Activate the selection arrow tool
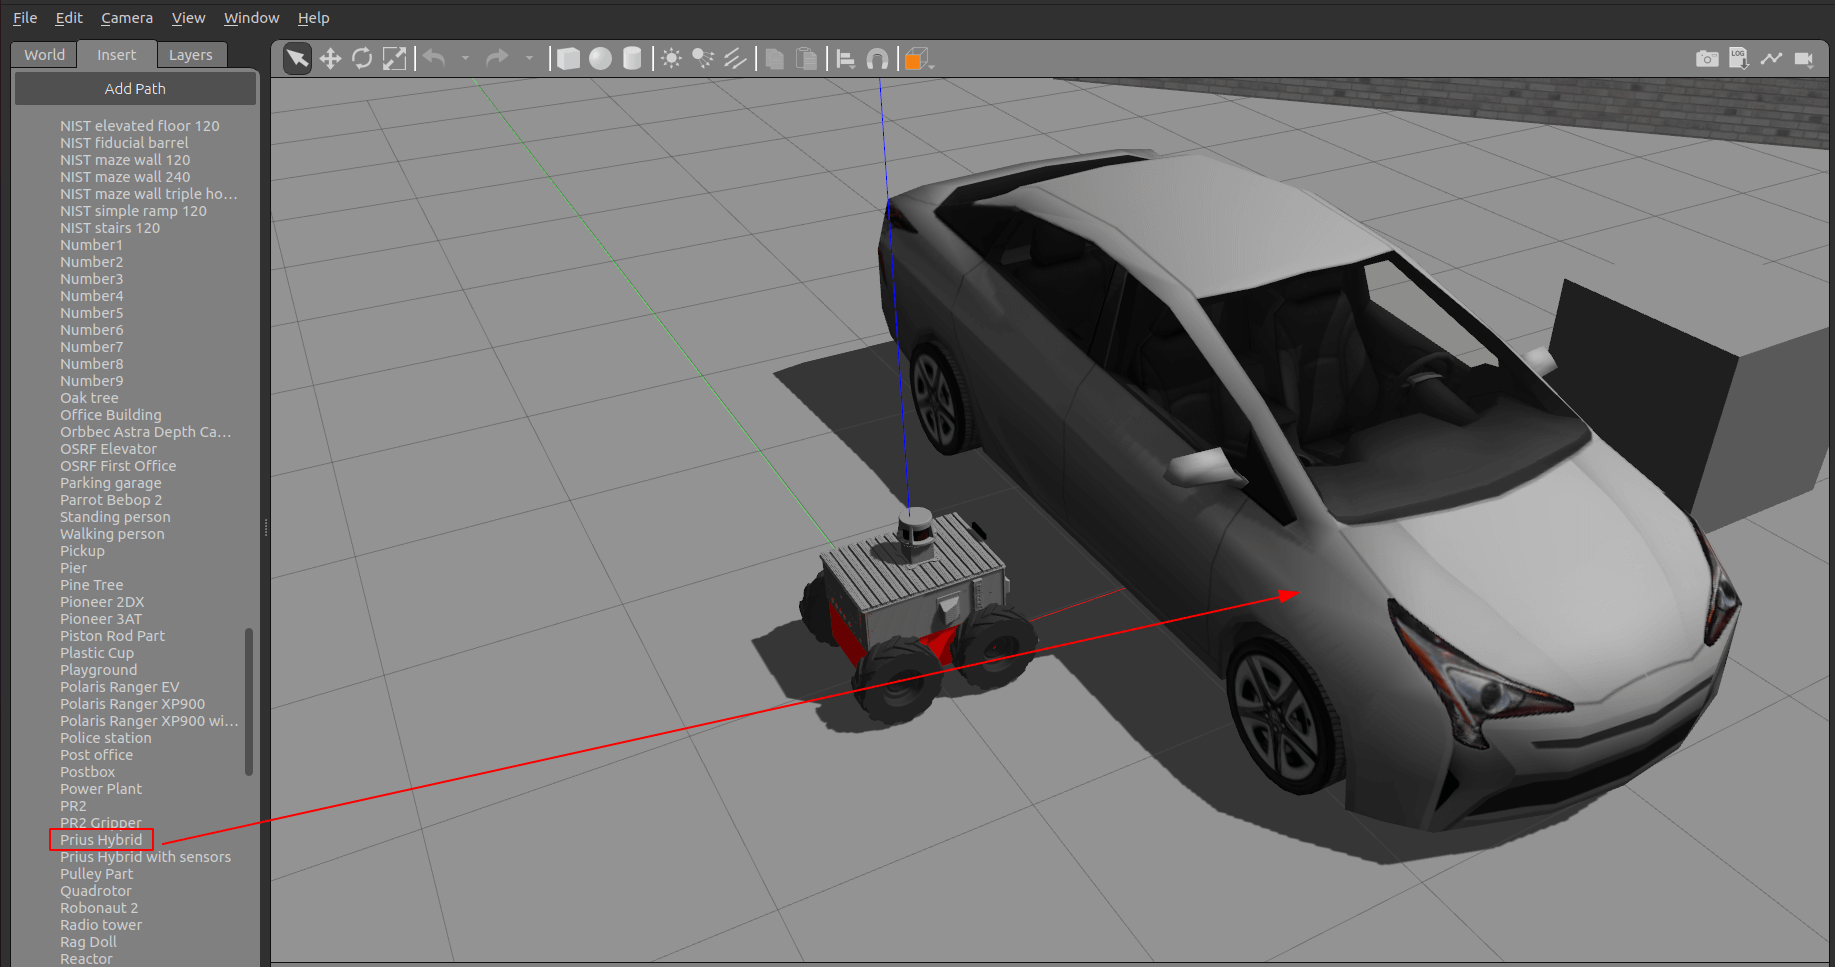 coord(297,59)
